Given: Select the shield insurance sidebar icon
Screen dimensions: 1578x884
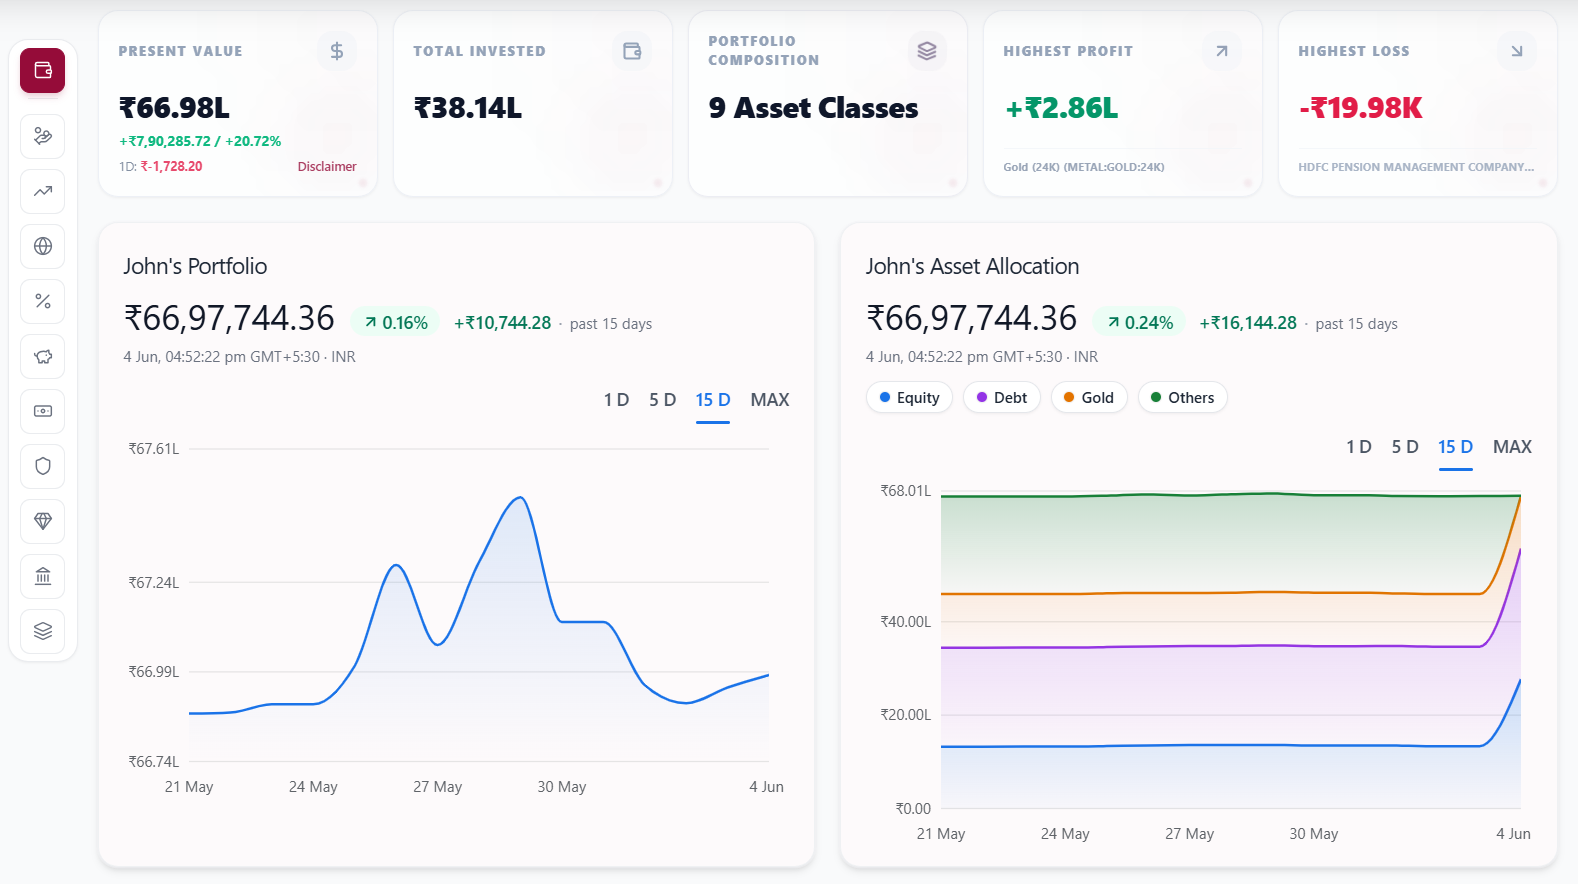Looking at the screenshot, I should point(43,466).
